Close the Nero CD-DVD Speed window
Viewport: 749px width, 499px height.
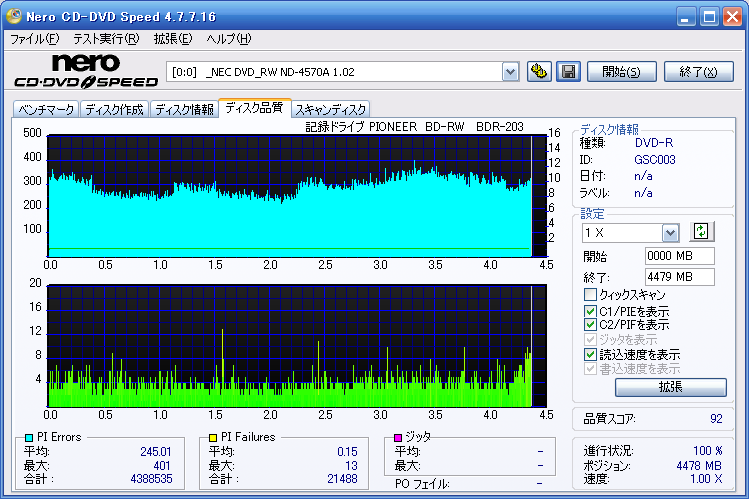[x=732, y=17]
